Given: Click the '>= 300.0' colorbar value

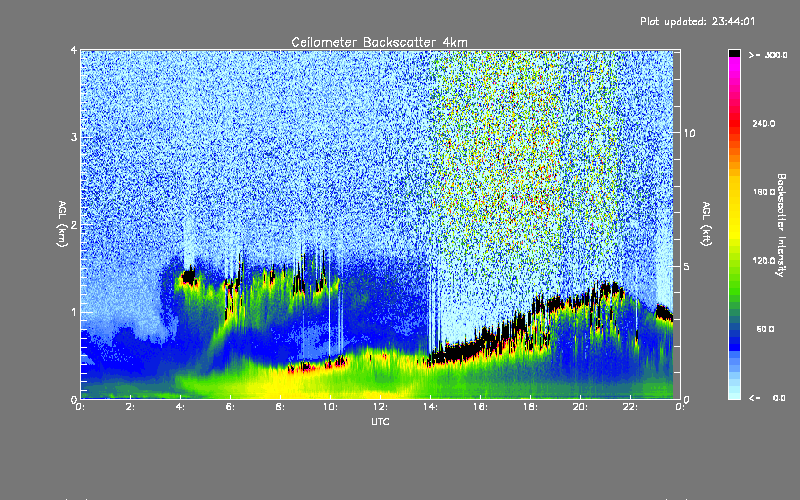Looking at the screenshot, I should tap(768, 55).
